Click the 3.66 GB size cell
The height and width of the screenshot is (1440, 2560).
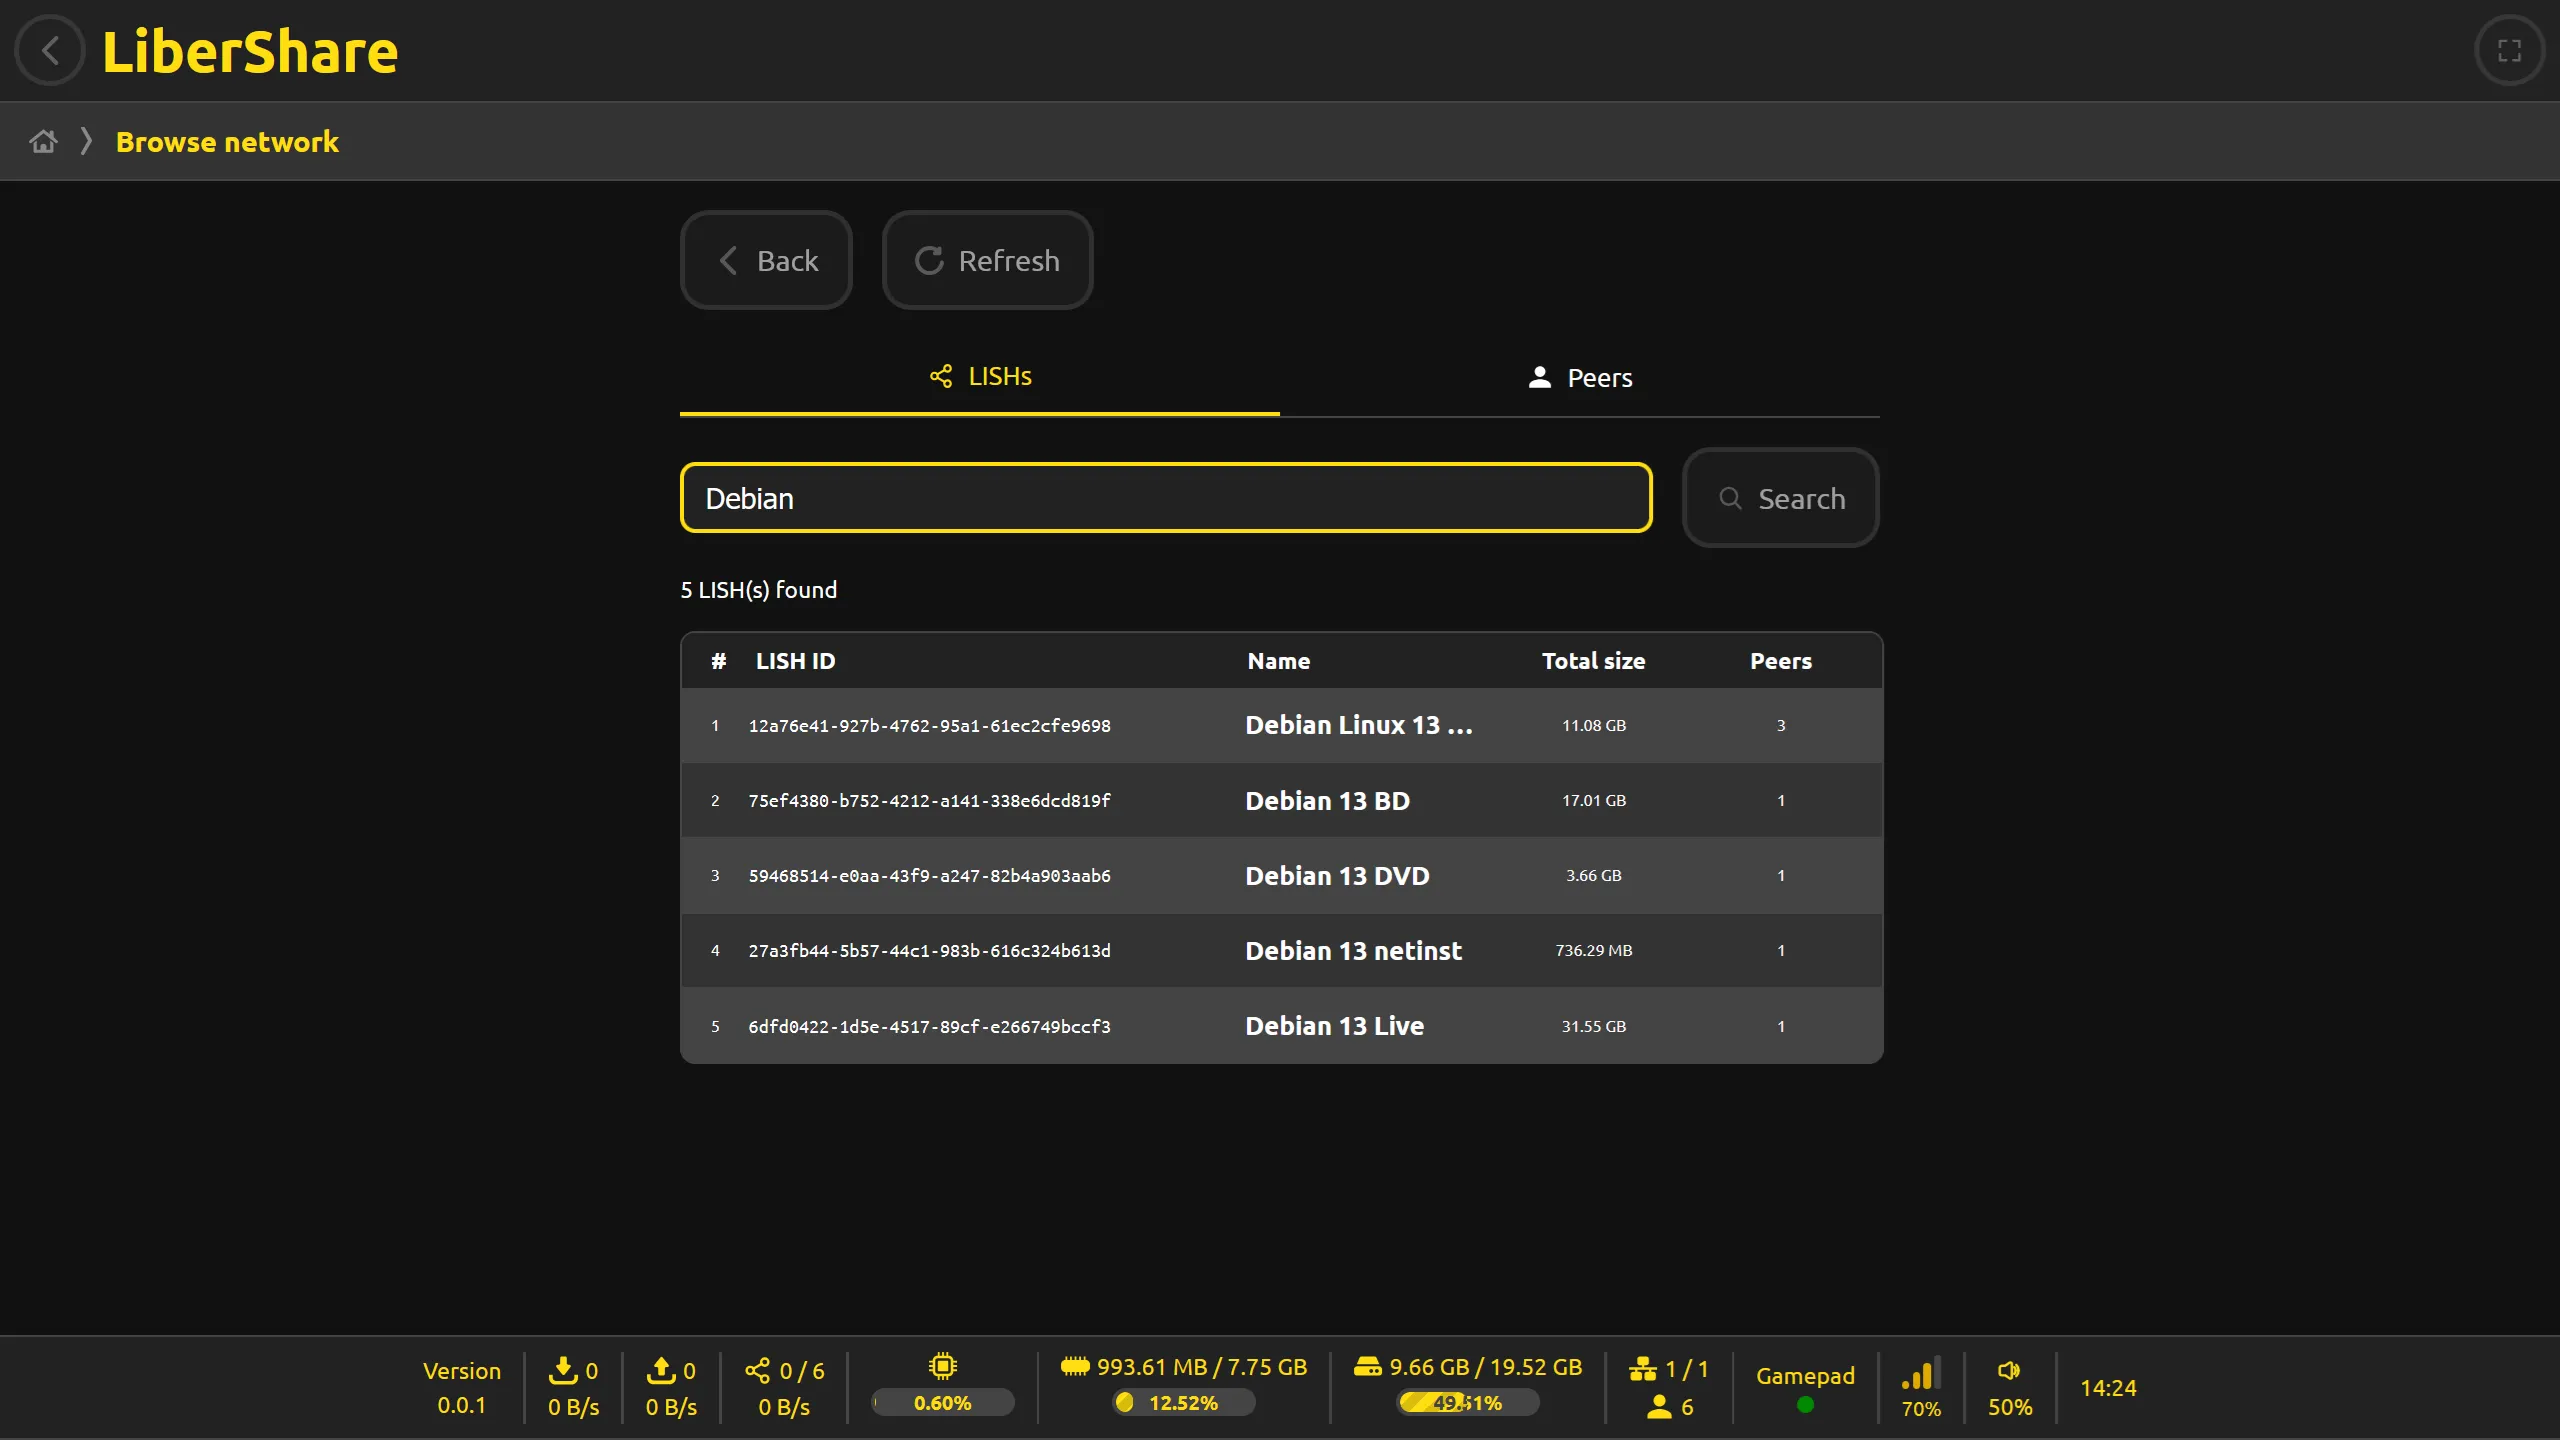1594,875
